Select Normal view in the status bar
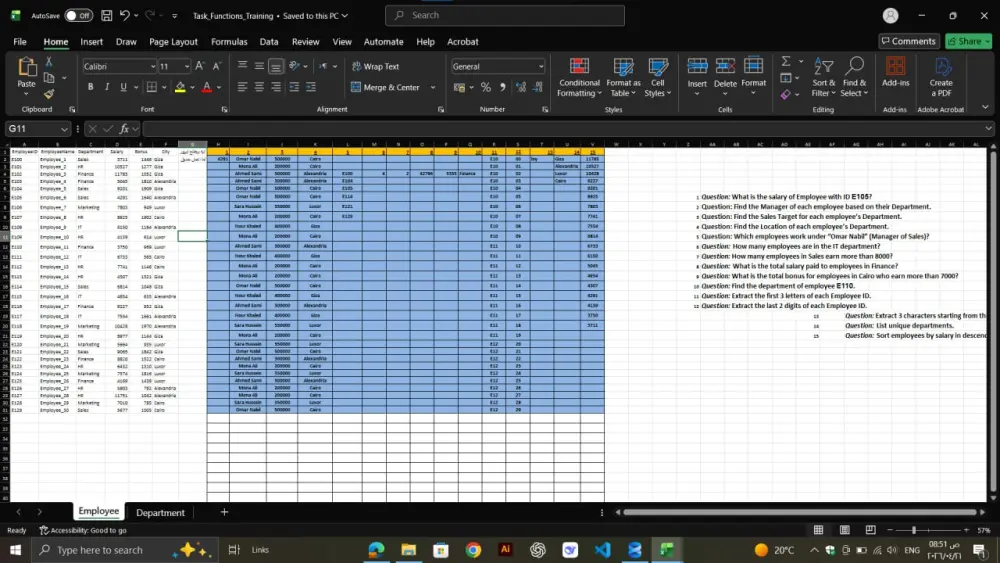Viewport: 1000px width, 563px height. [818, 530]
